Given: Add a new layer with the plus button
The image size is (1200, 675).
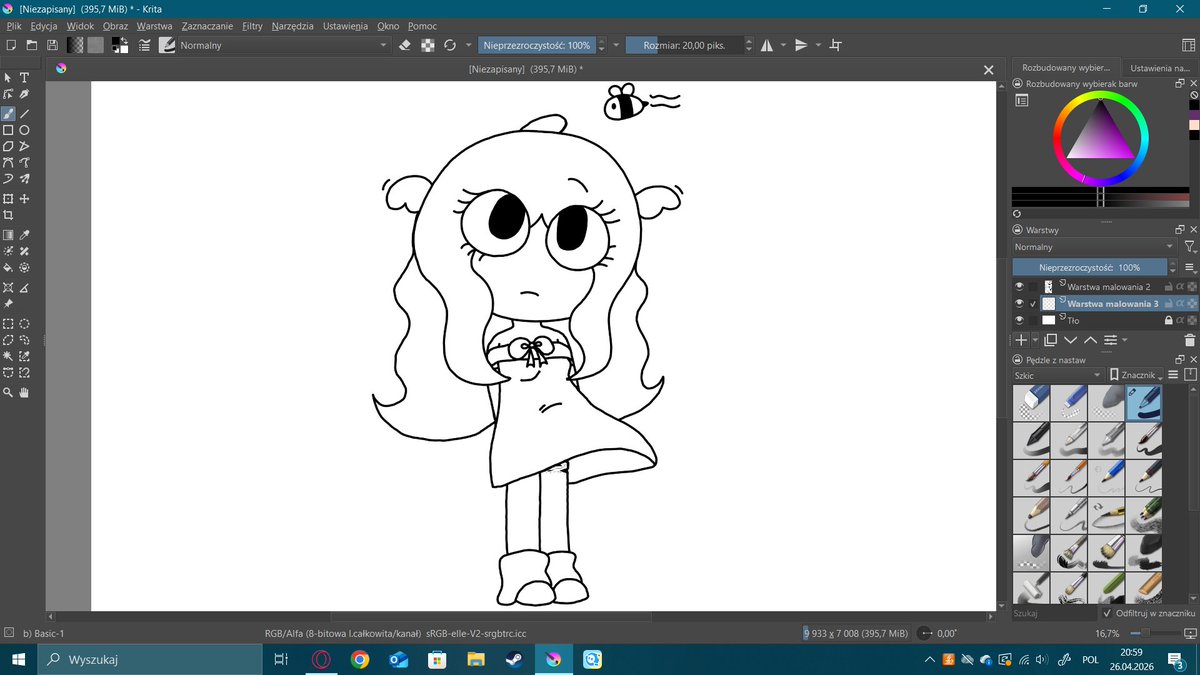Looking at the screenshot, I should 1019,340.
